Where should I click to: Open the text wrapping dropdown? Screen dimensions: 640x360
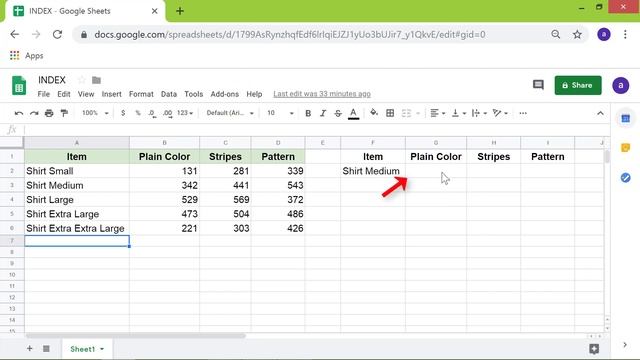[x=479, y=113]
